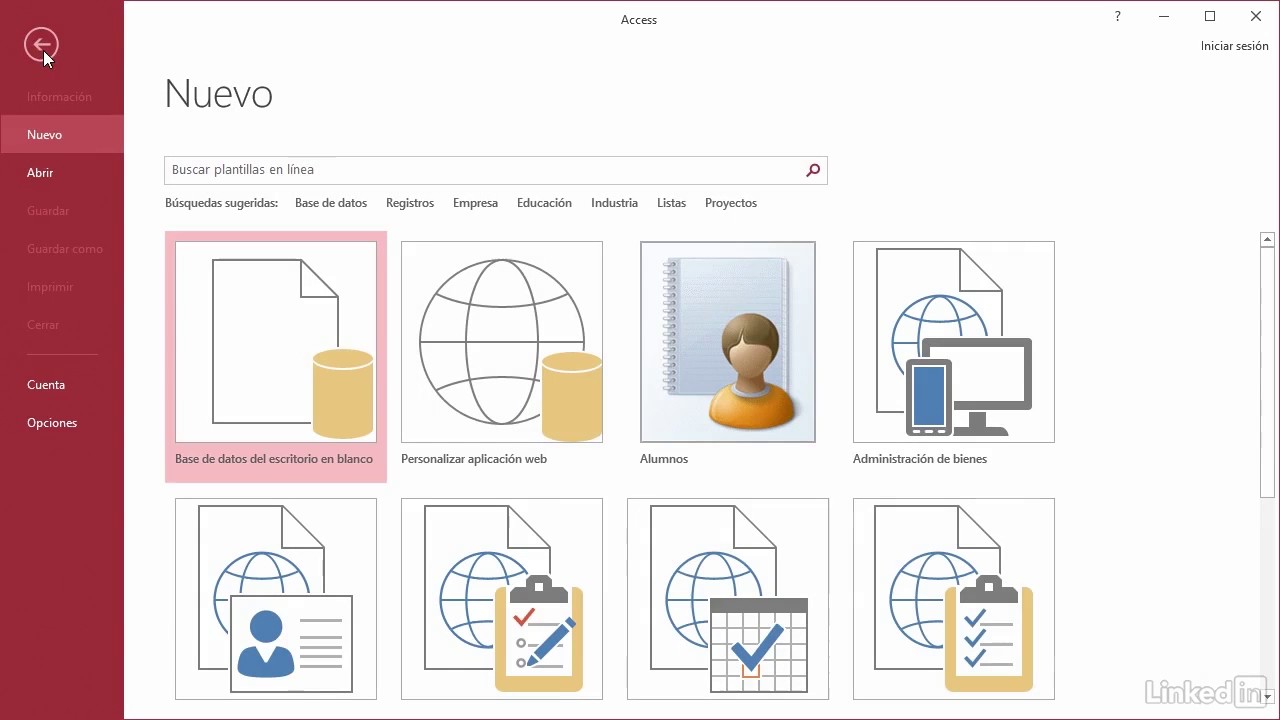Click the Imprimir sidebar entry

(62, 287)
